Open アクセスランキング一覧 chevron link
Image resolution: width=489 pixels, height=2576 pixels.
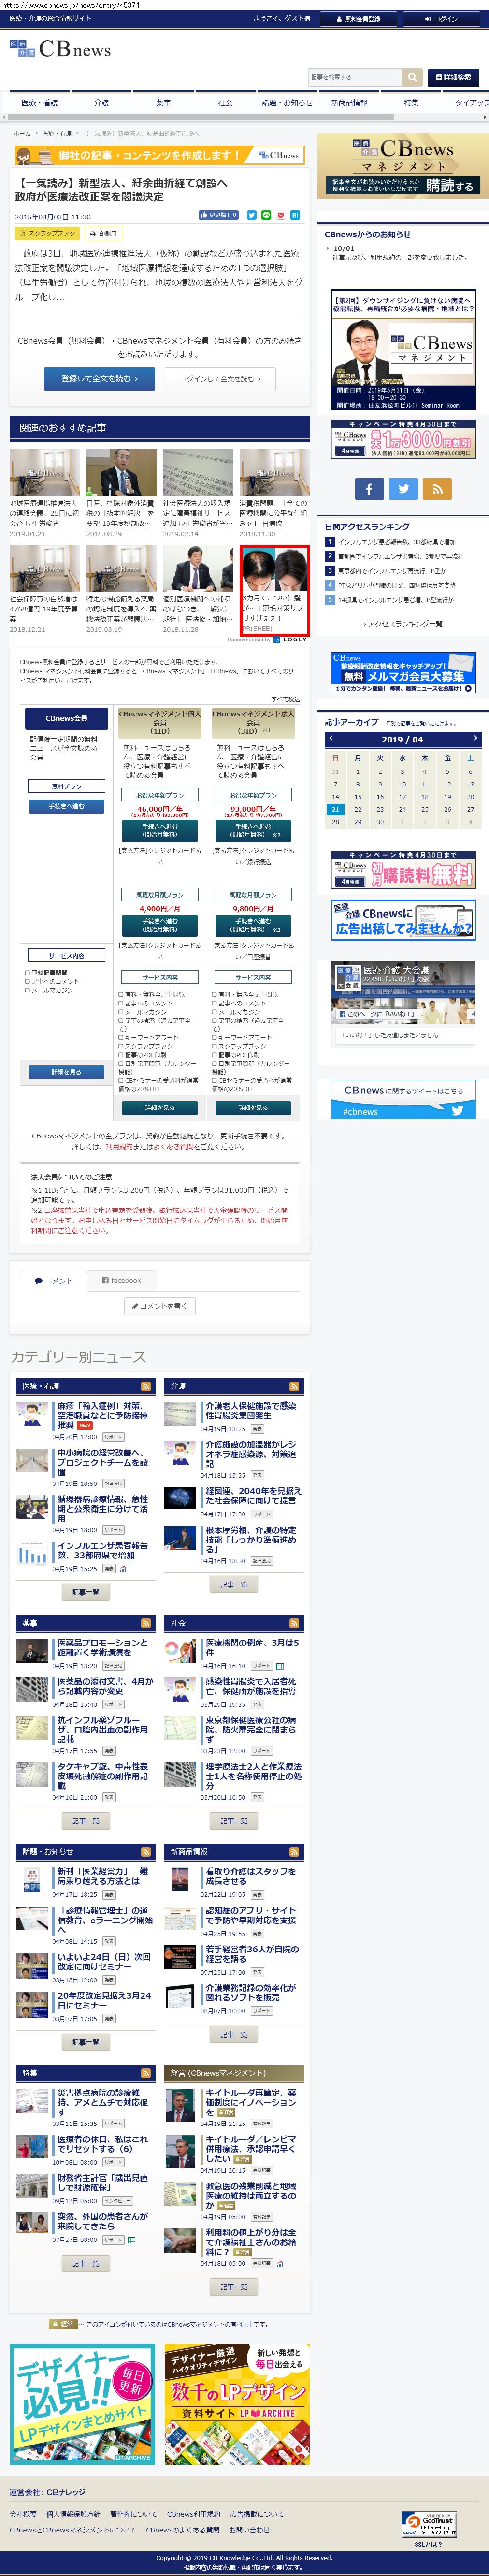[402, 624]
